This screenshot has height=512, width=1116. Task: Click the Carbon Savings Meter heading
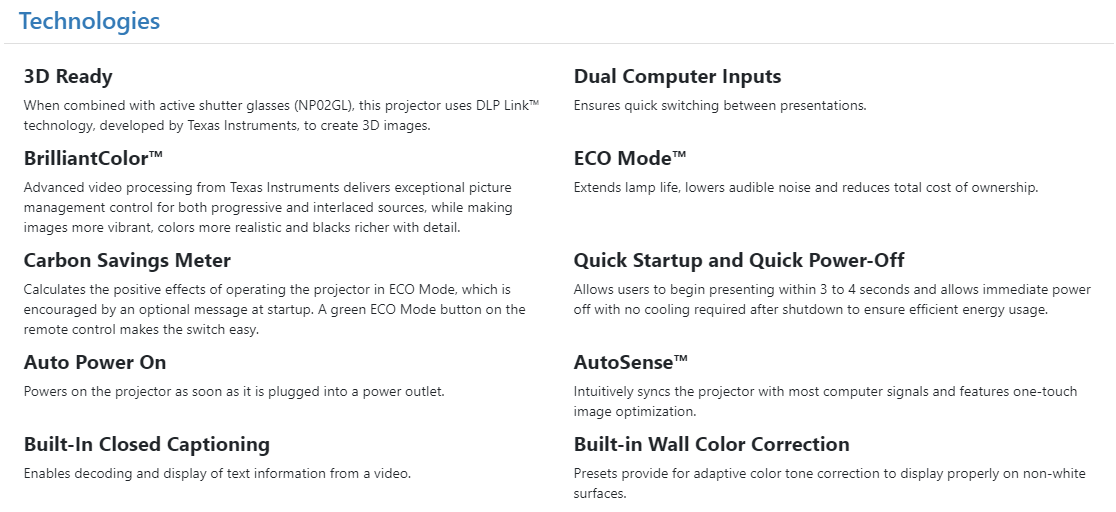[127, 260]
